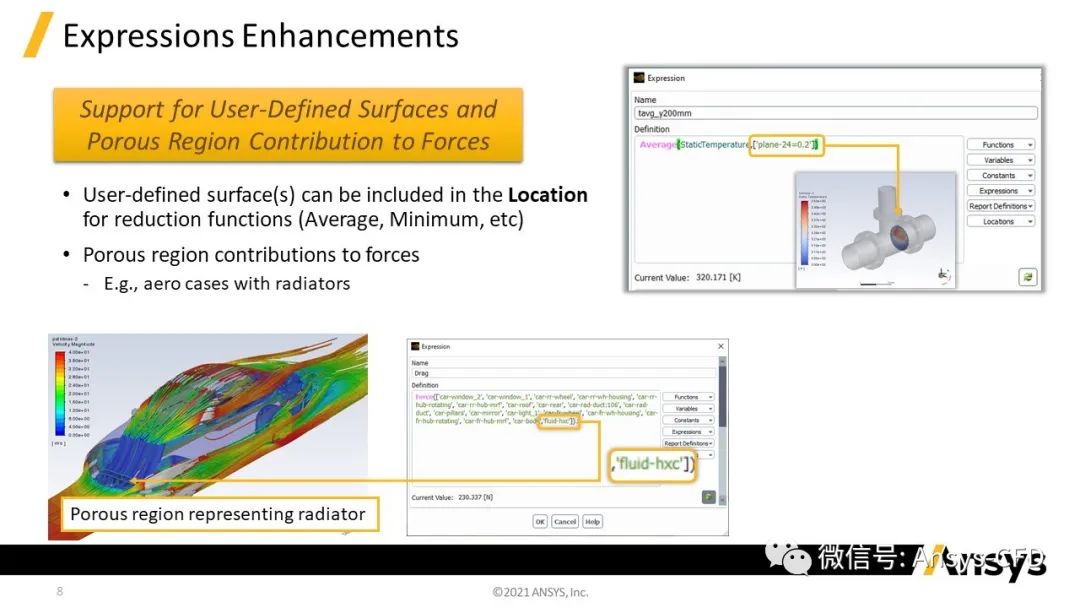Open Constants dropdown in tavg_y200mm Expression dialog
The image size is (1080, 608).
tap(1001, 176)
